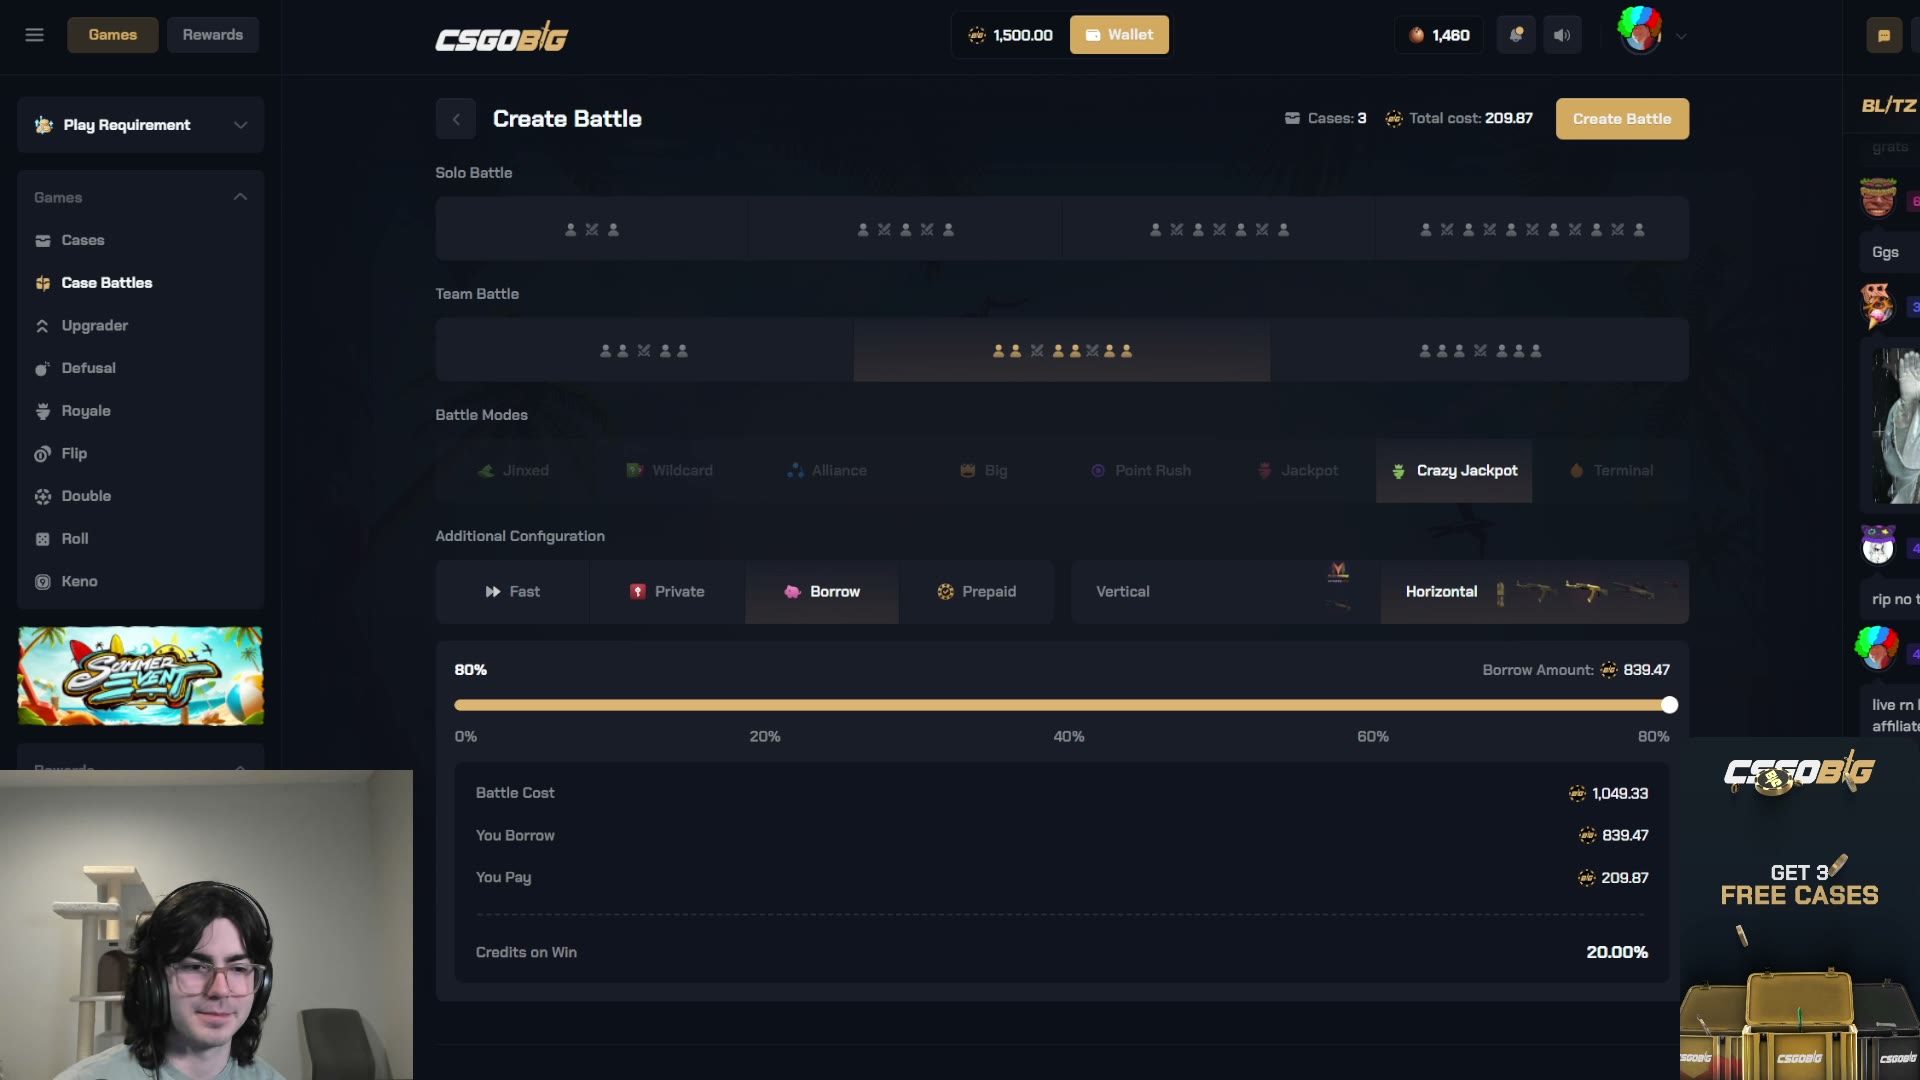Click the Create Battle button
1920x1080 pixels.
1622,119
